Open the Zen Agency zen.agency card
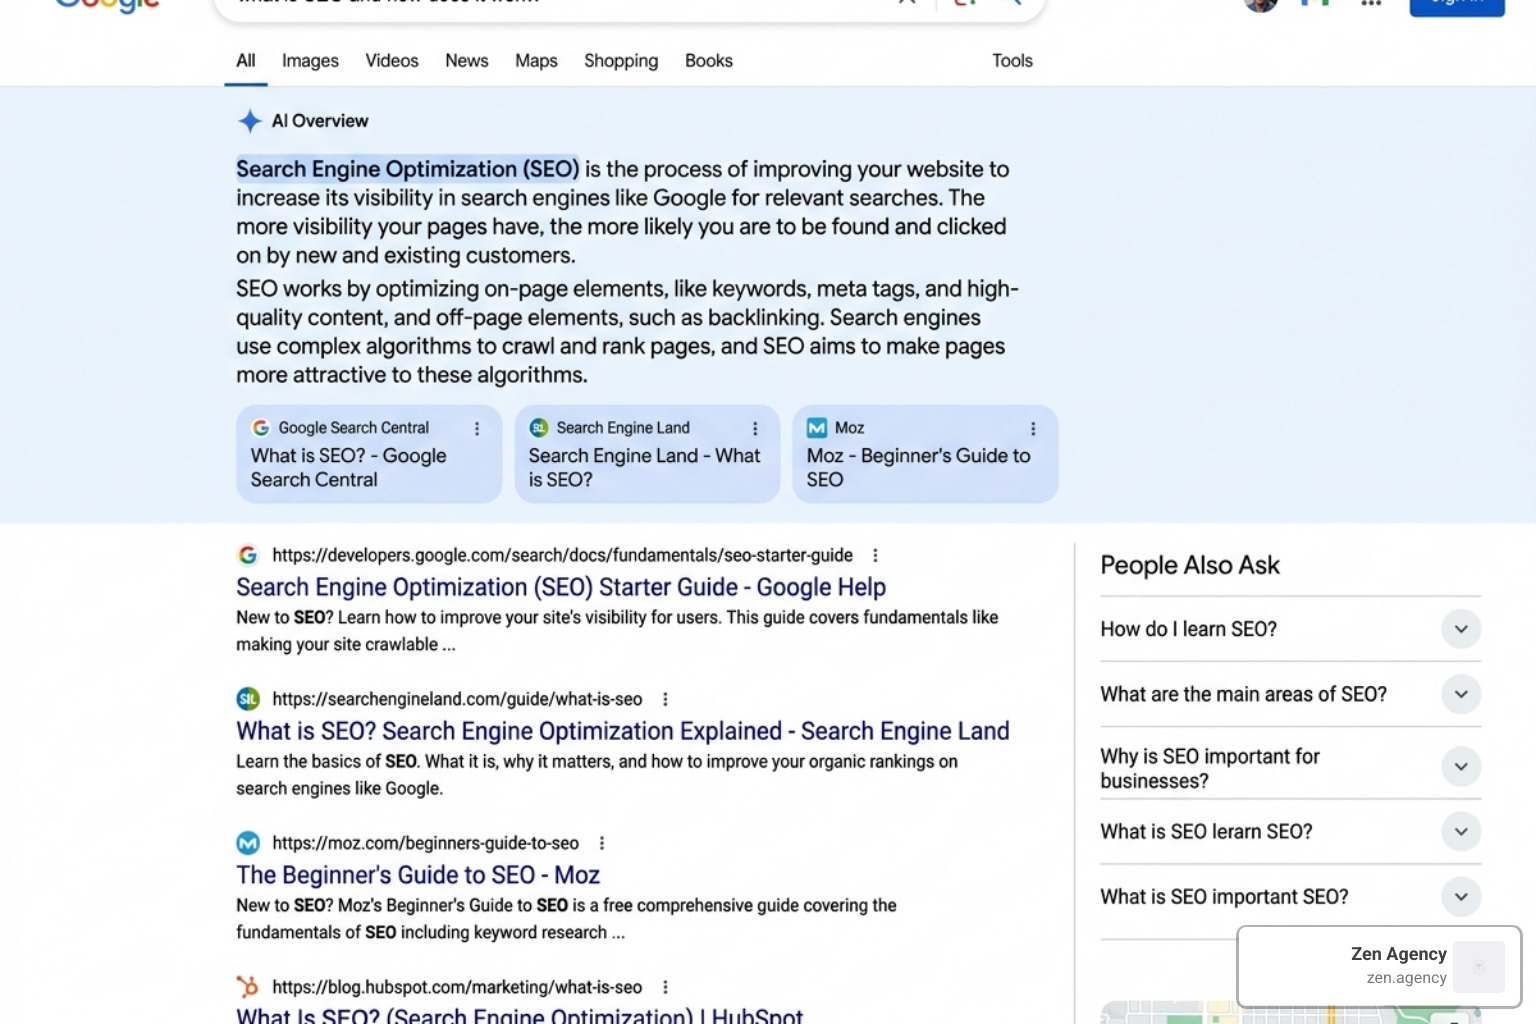Image resolution: width=1536 pixels, height=1024 pixels. point(1380,966)
